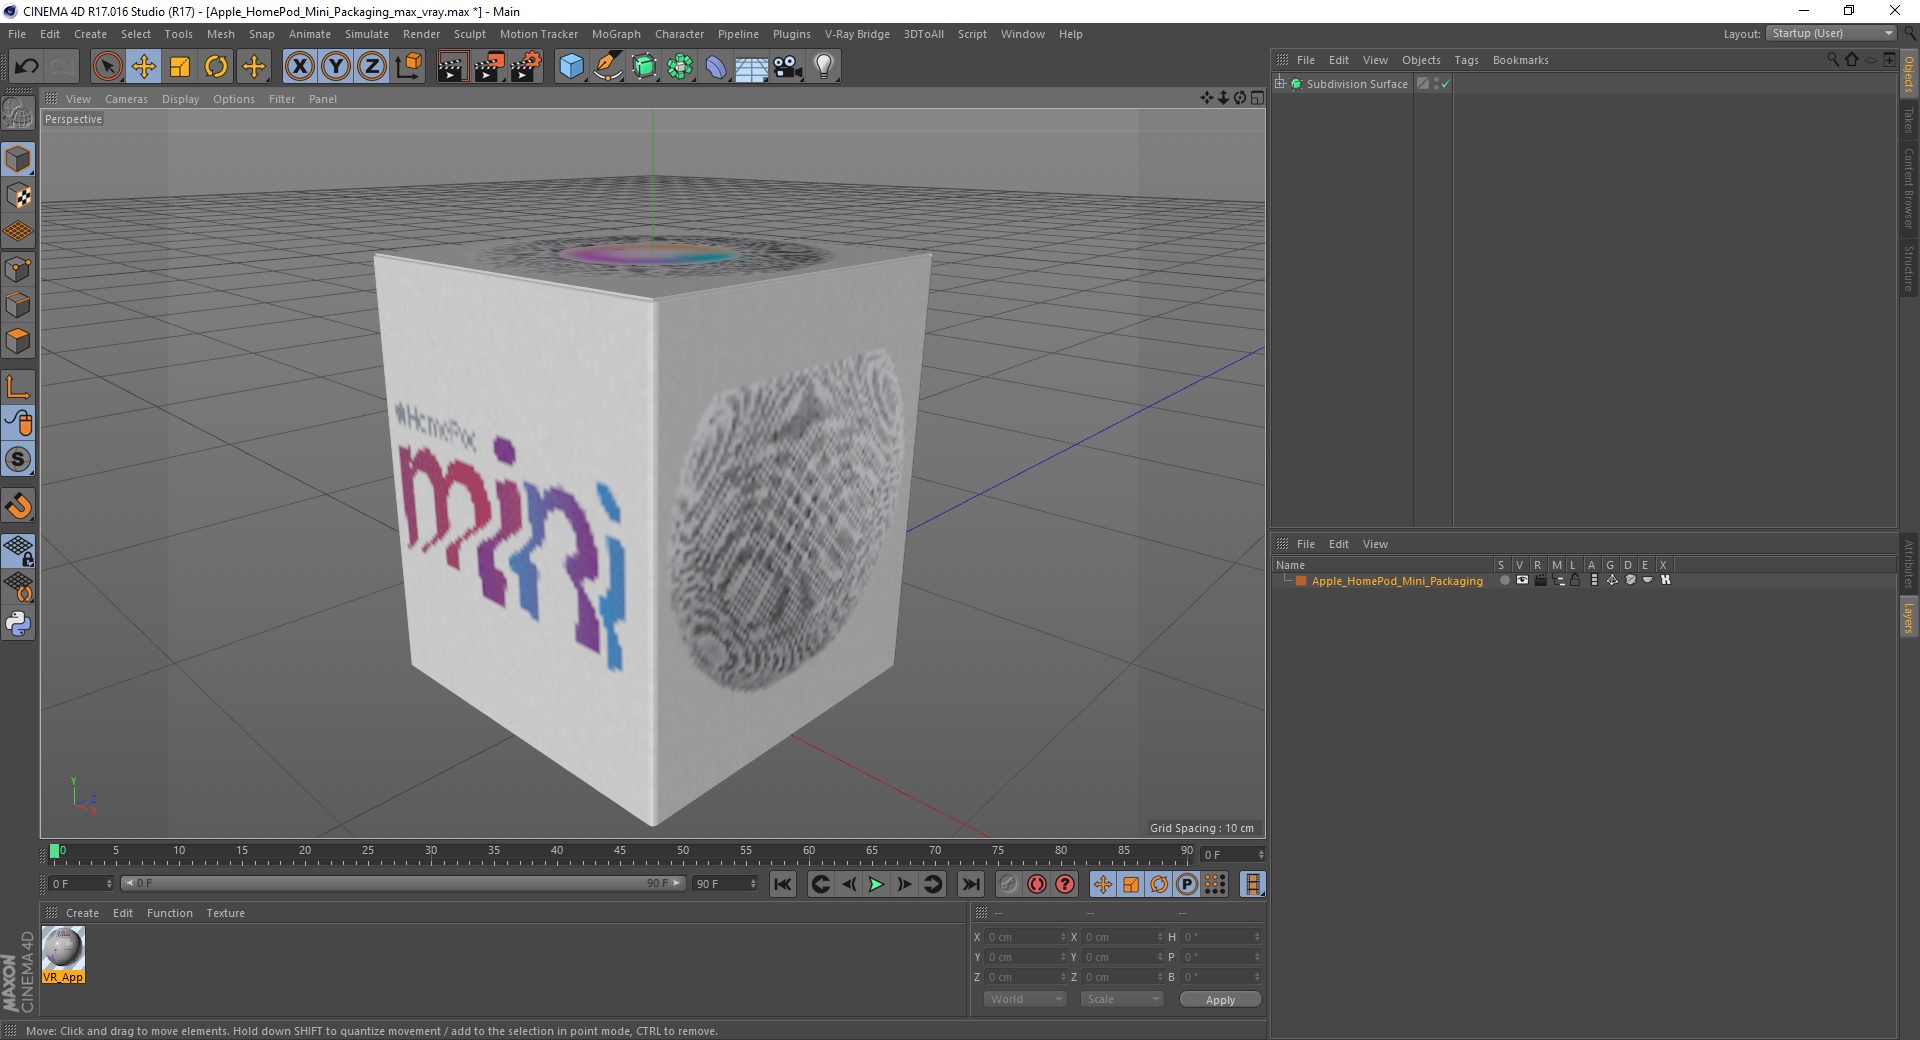Image resolution: width=1920 pixels, height=1040 pixels.
Task: Activate the Scale tool in top toolbar
Action: click(x=180, y=67)
